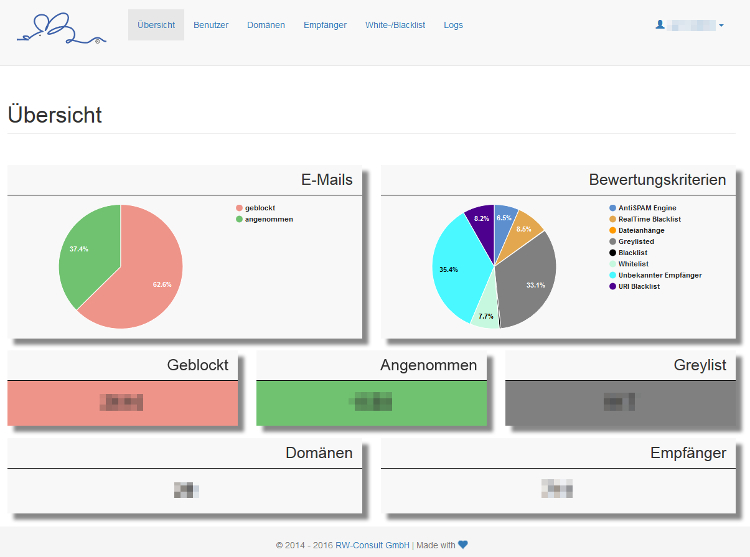Open White-/Blacklist settings
The image size is (750, 557).
(395, 25)
